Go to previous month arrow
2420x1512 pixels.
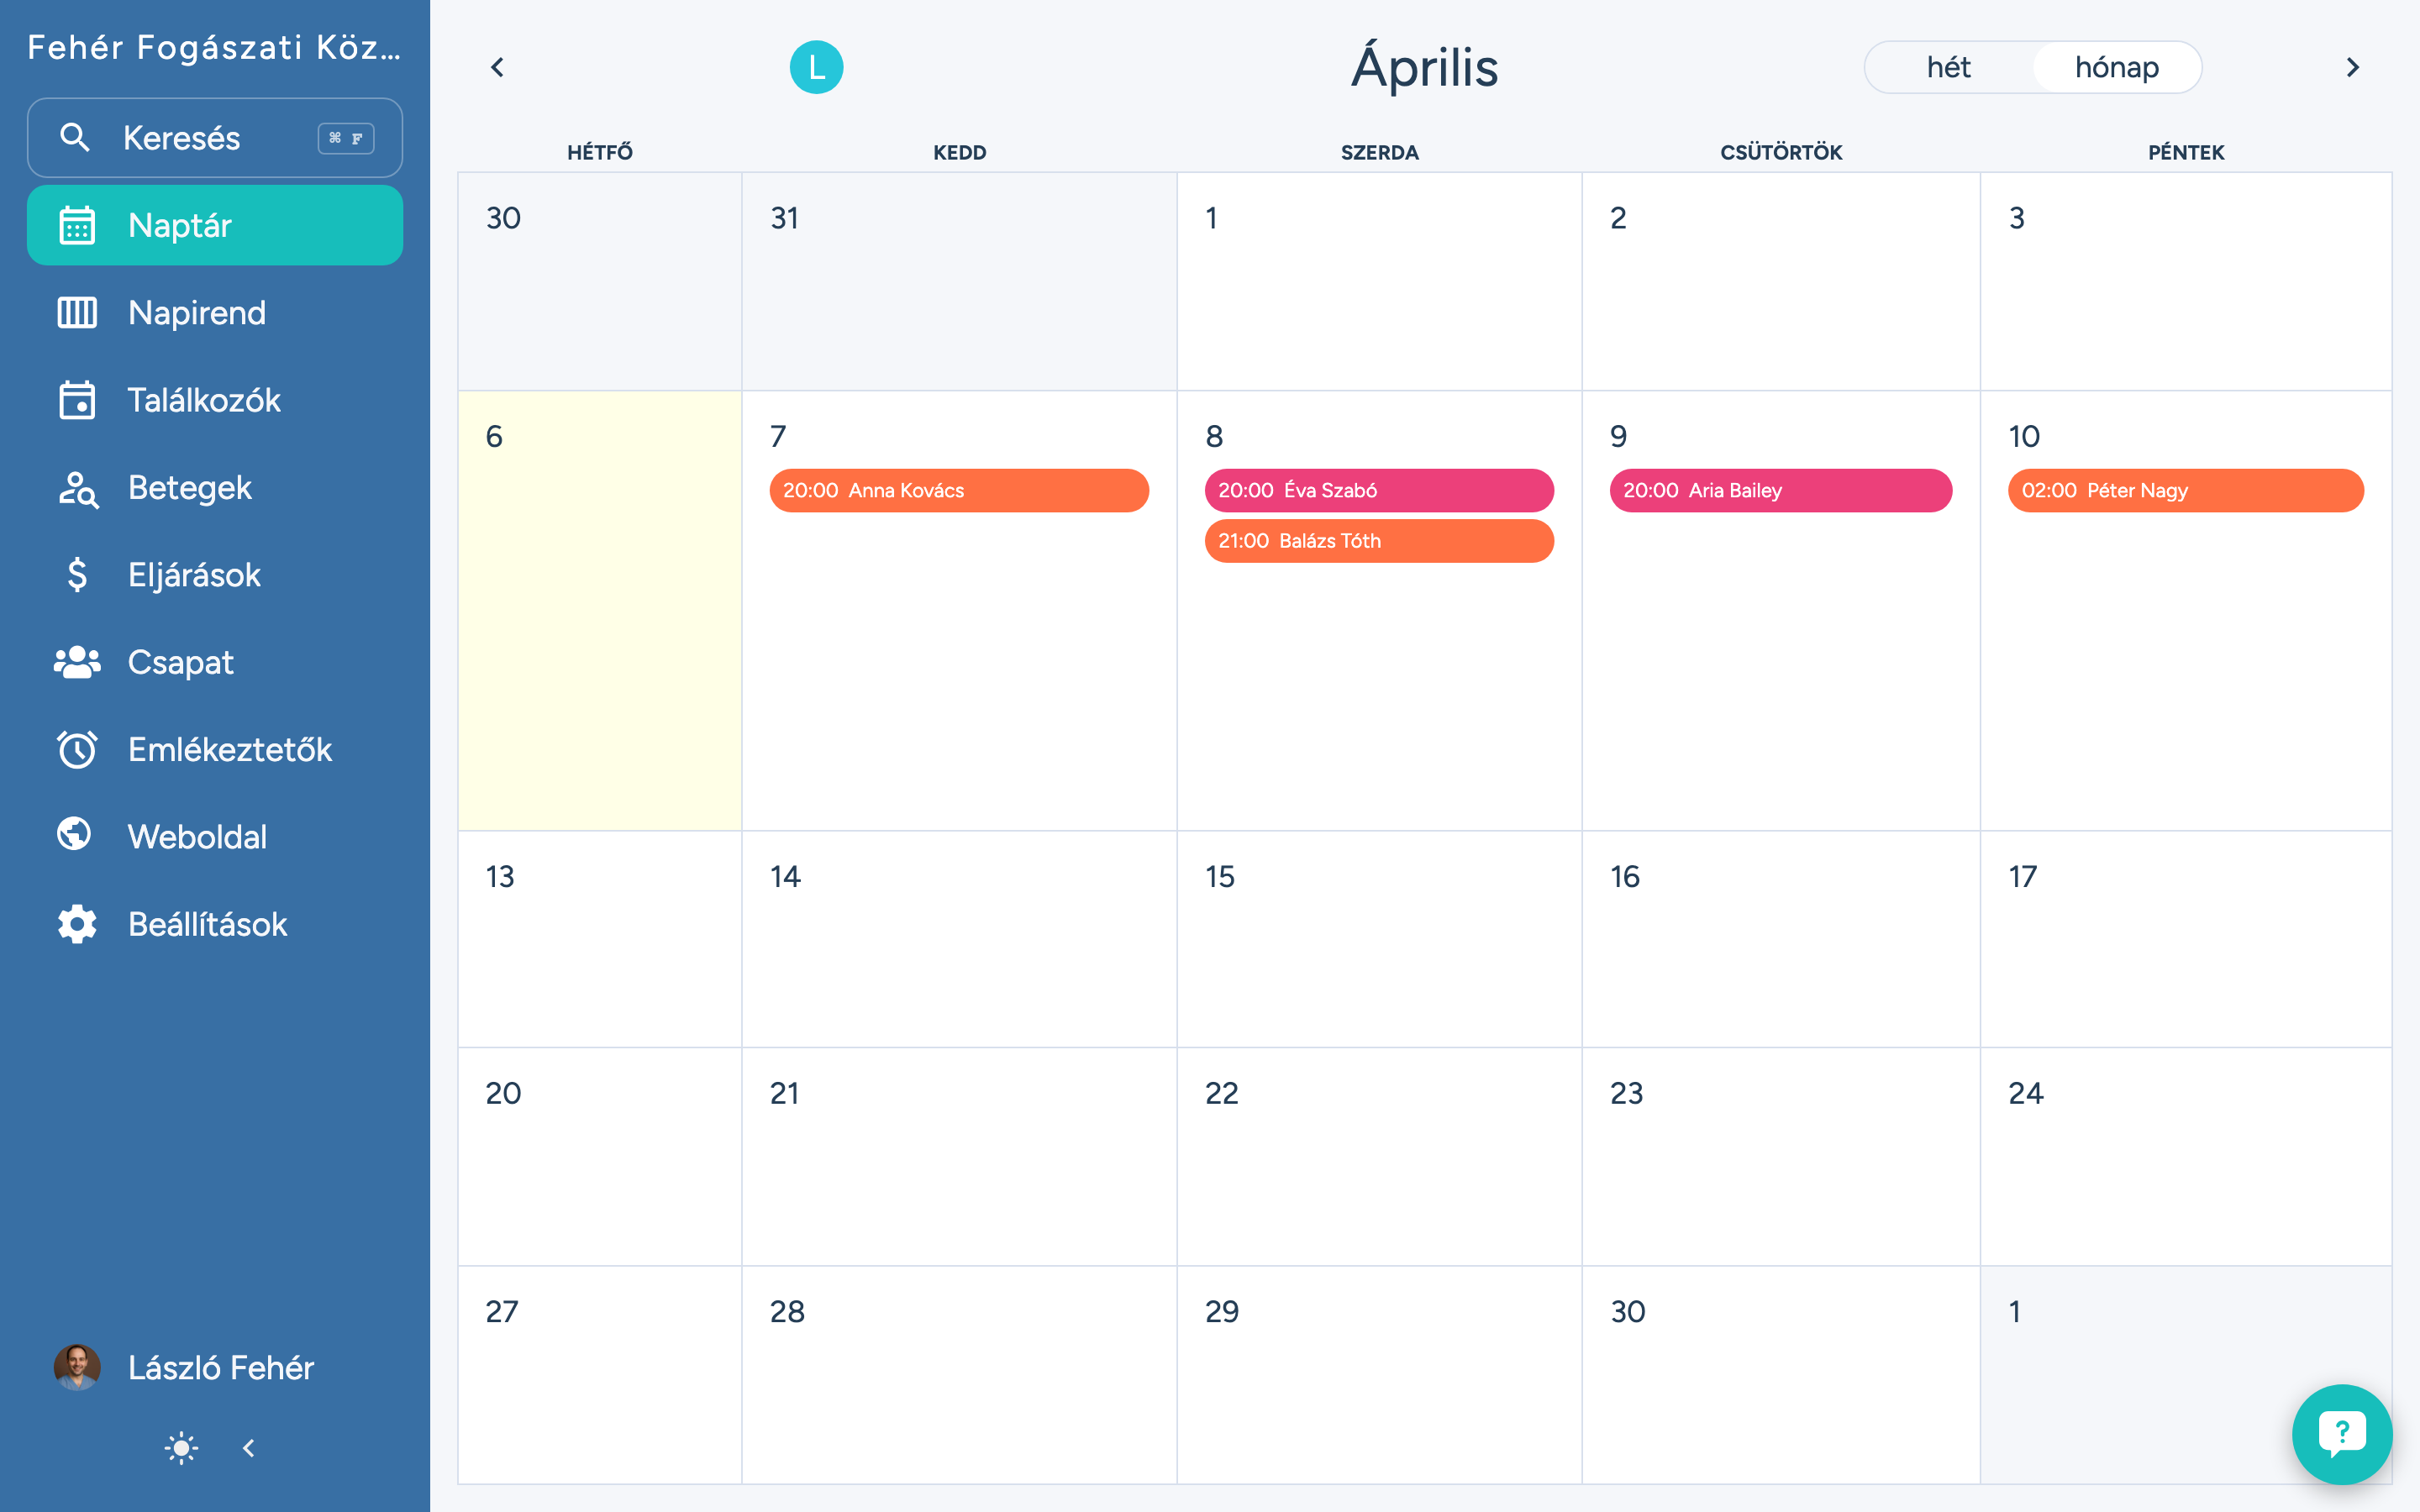pyautogui.click(x=497, y=67)
